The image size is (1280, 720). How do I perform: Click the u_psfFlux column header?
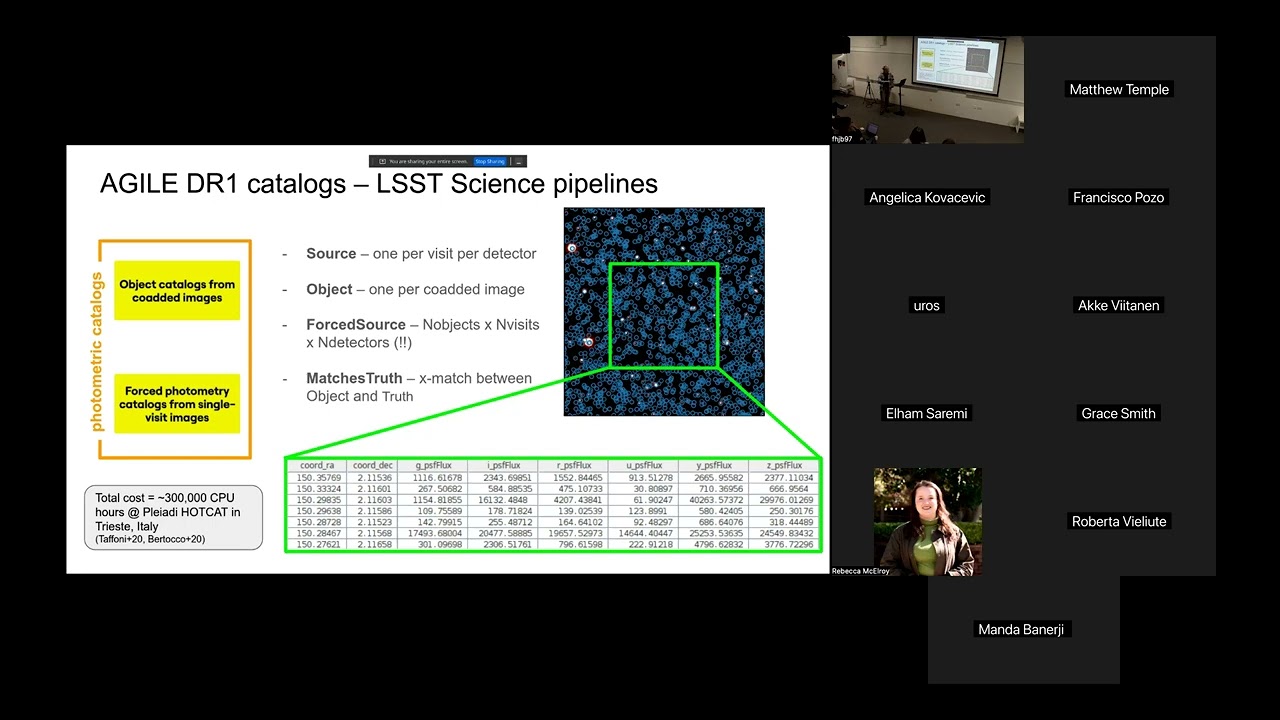click(x=643, y=466)
